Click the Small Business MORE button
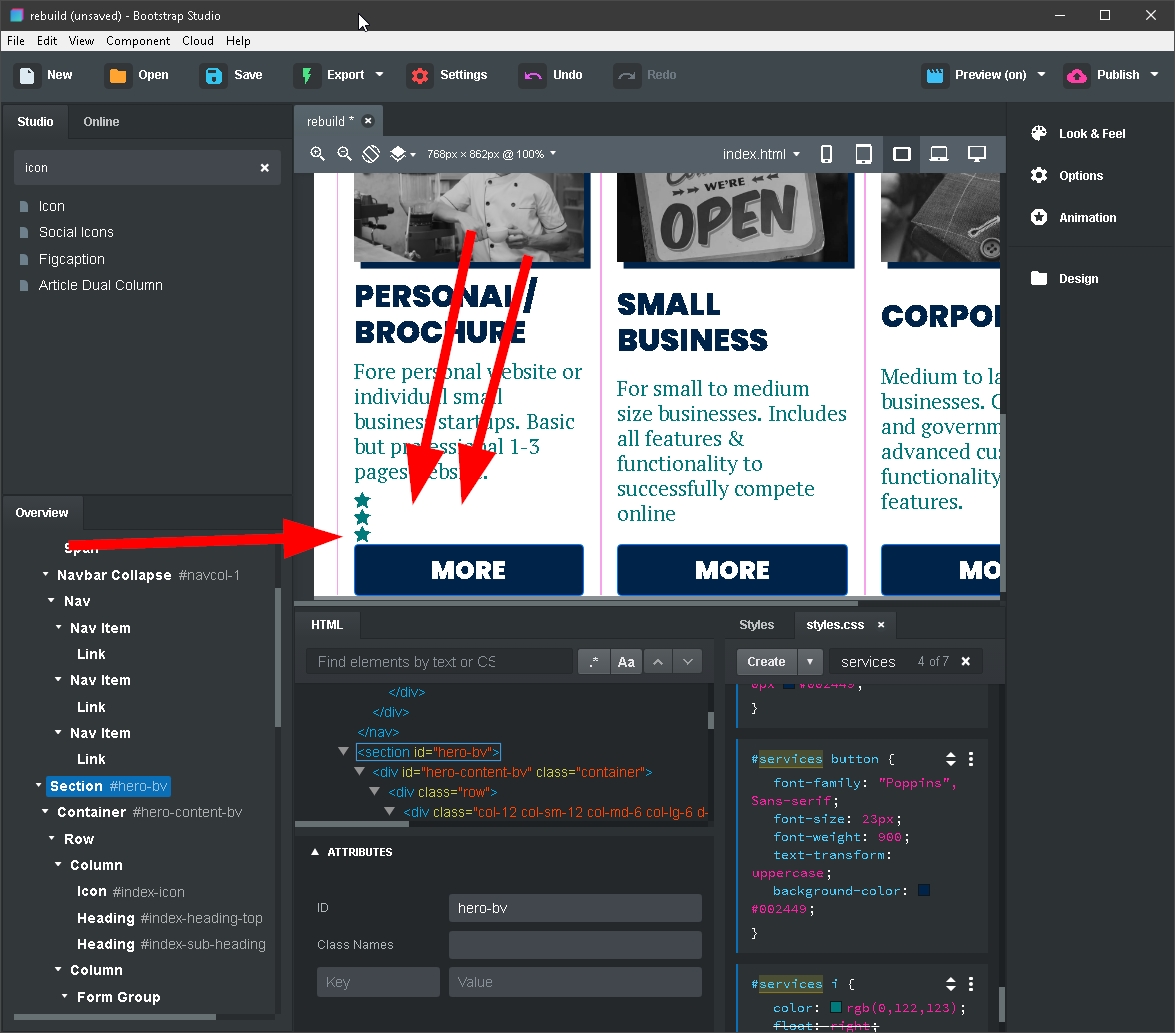Image resolution: width=1175 pixels, height=1033 pixels. pos(732,570)
